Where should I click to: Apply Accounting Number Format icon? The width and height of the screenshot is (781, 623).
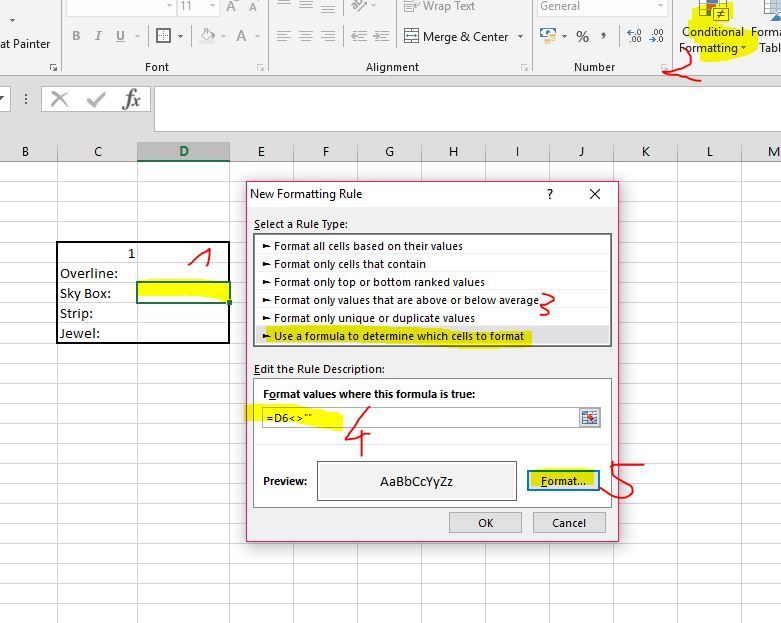point(548,36)
